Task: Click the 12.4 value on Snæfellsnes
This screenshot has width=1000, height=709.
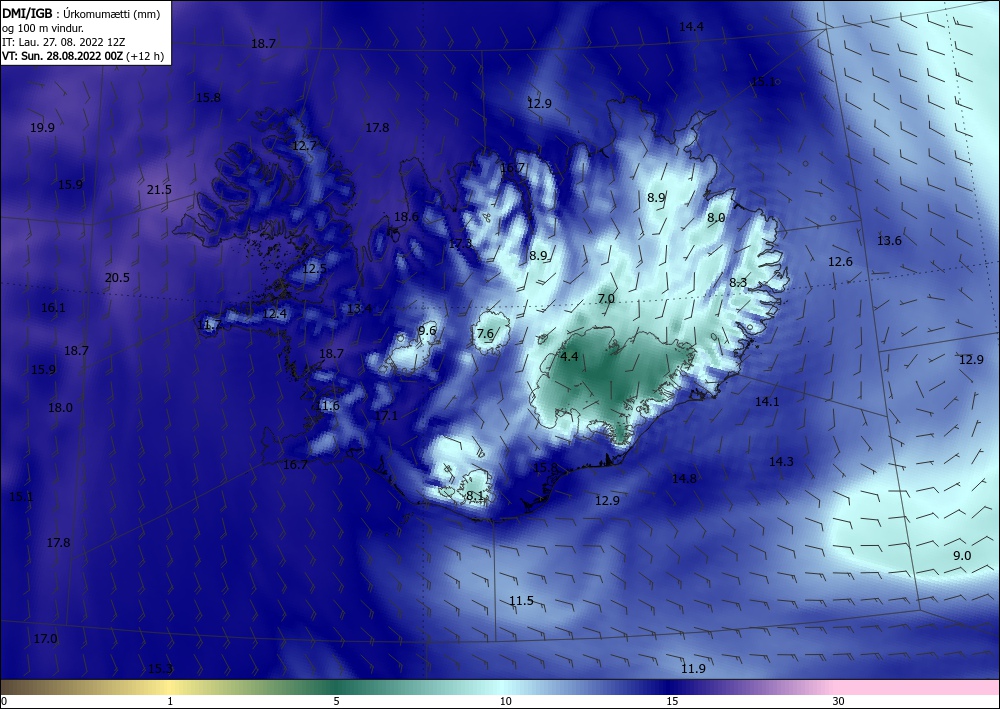Action: click(x=274, y=313)
